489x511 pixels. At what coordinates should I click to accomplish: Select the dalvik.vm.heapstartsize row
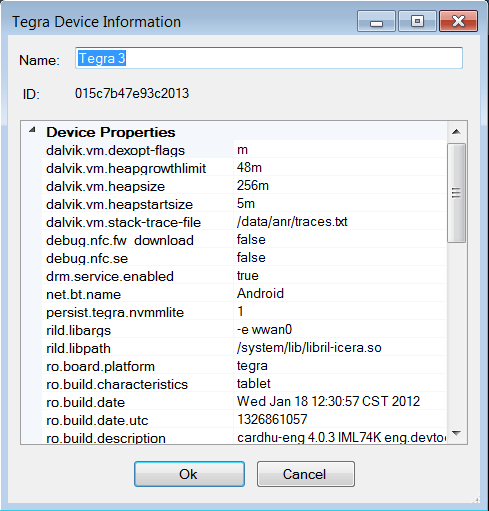244,204
